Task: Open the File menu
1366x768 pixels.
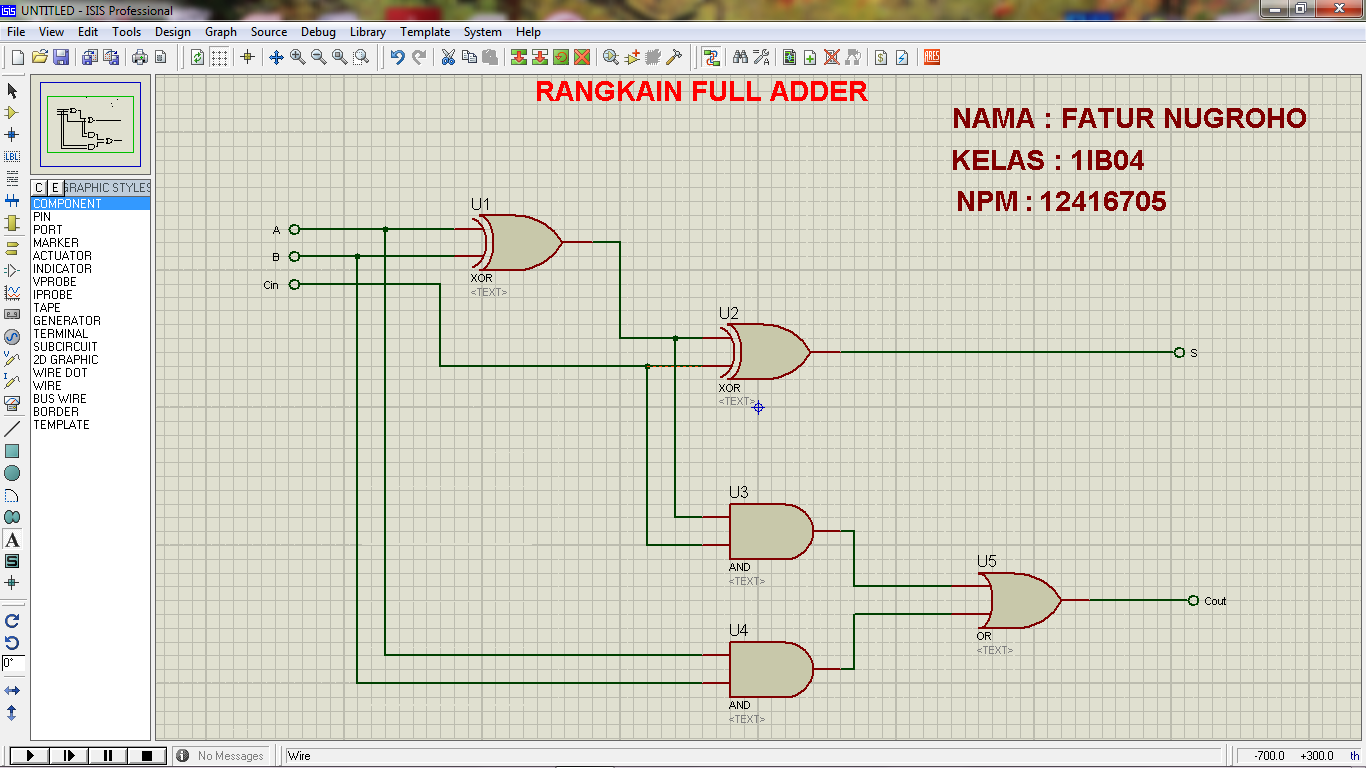Action: (16, 32)
